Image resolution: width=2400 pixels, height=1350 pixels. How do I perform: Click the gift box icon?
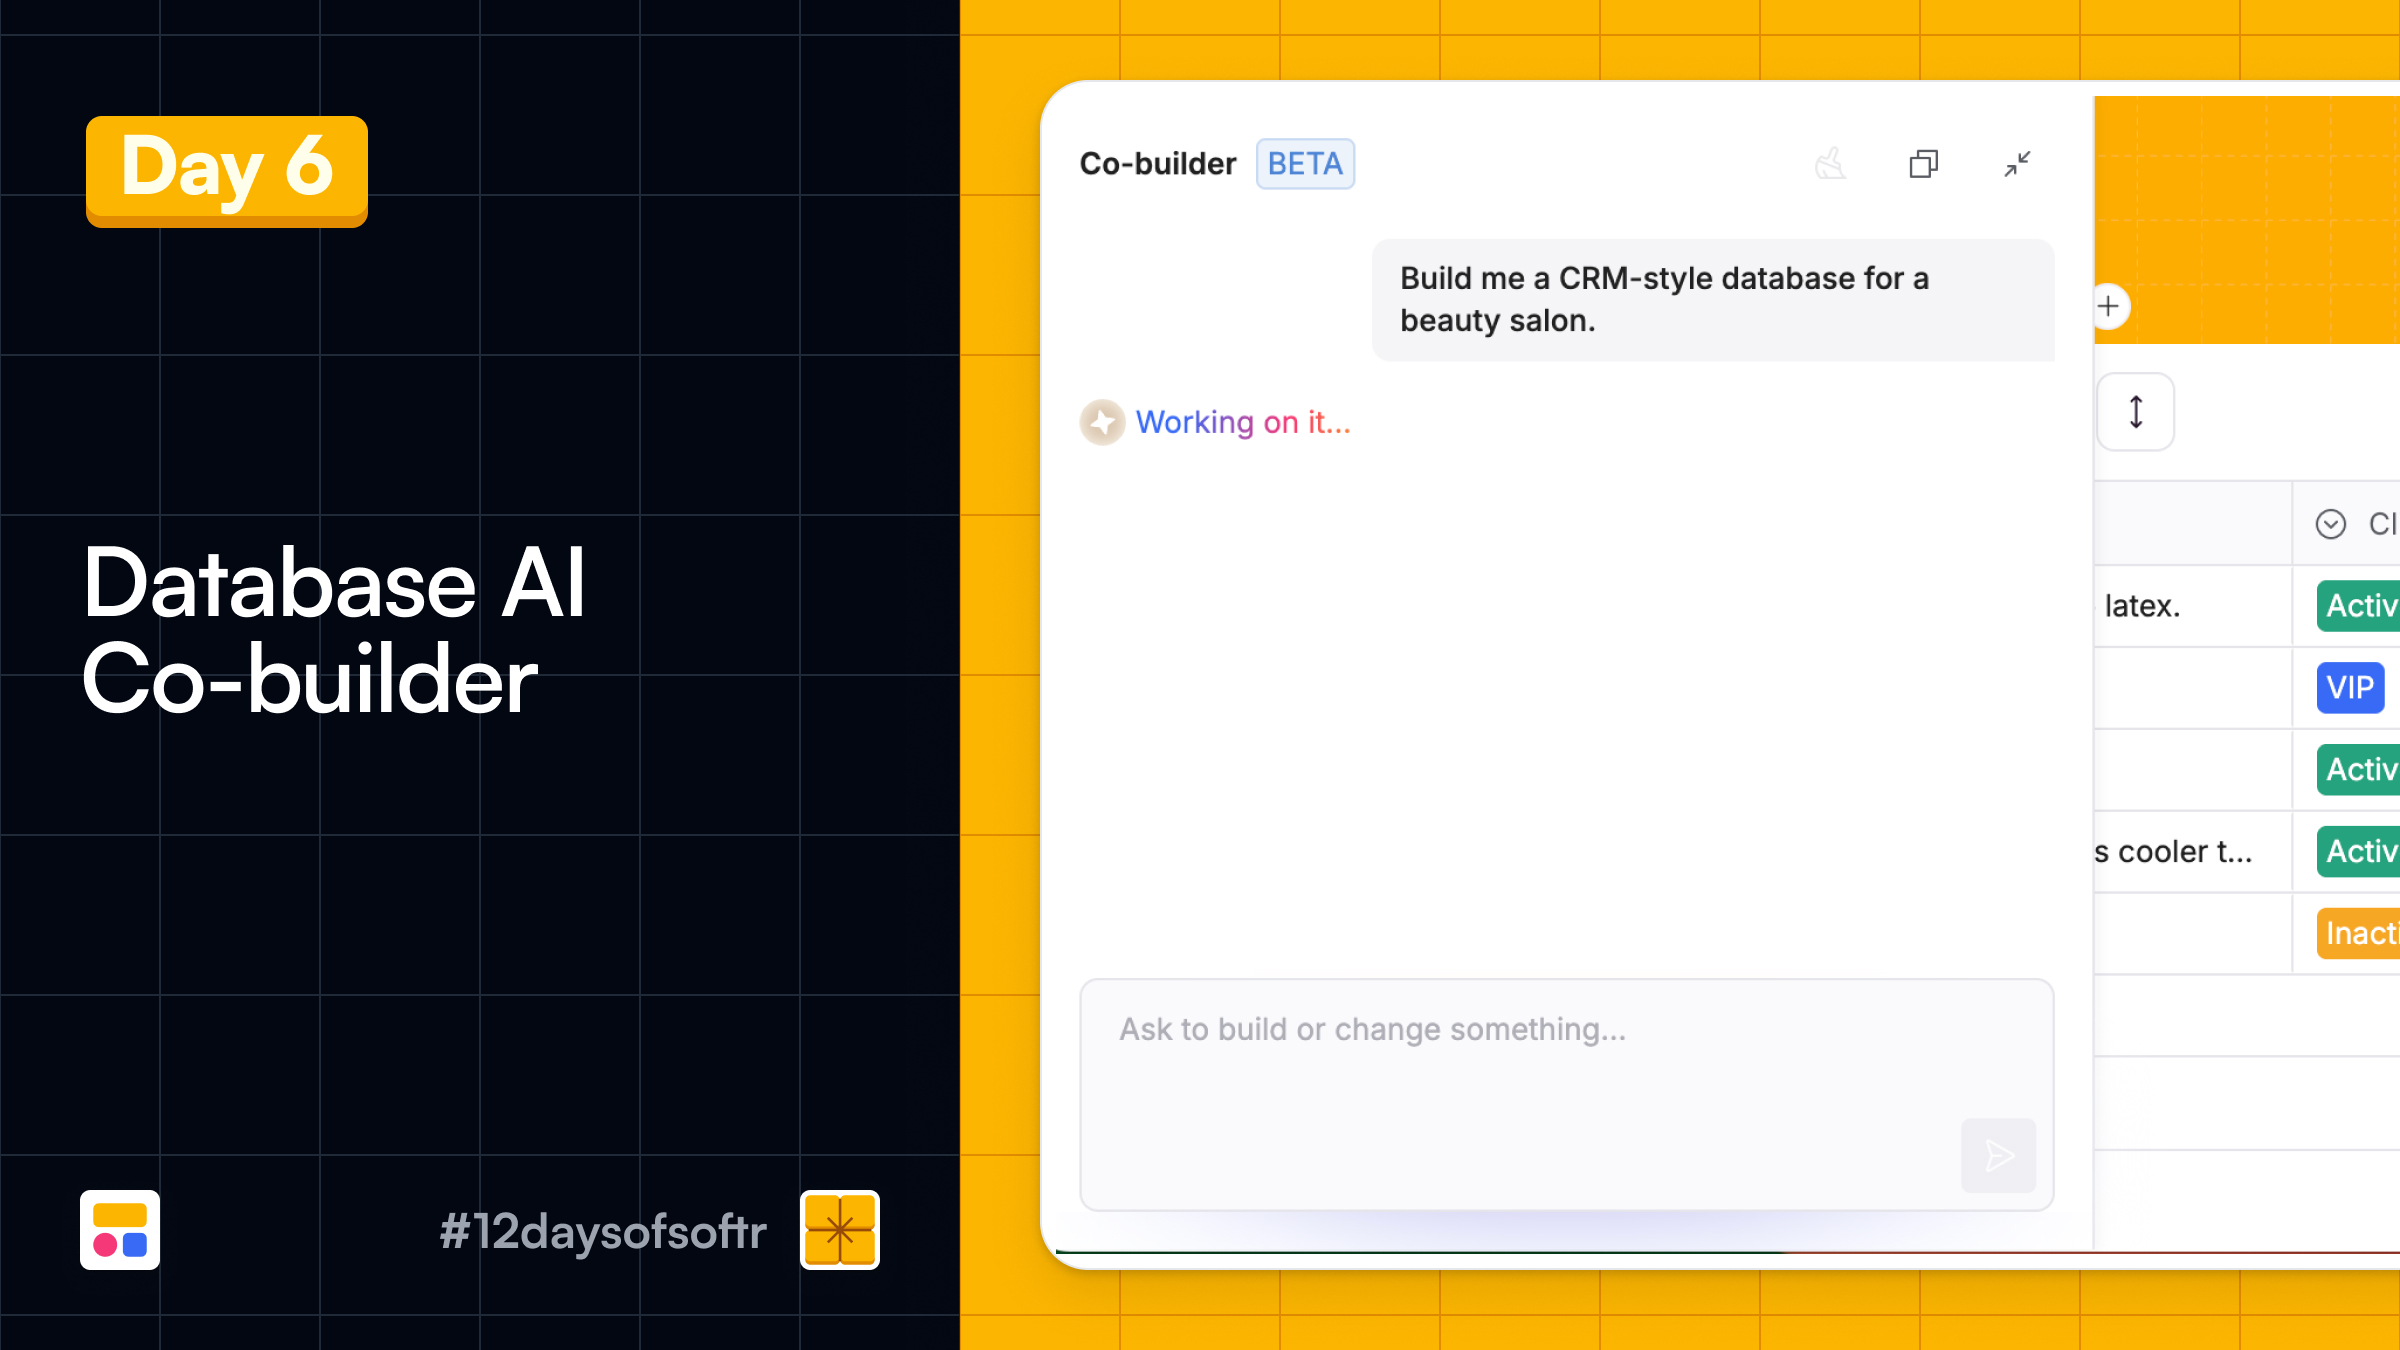(x=840, y=1230)
